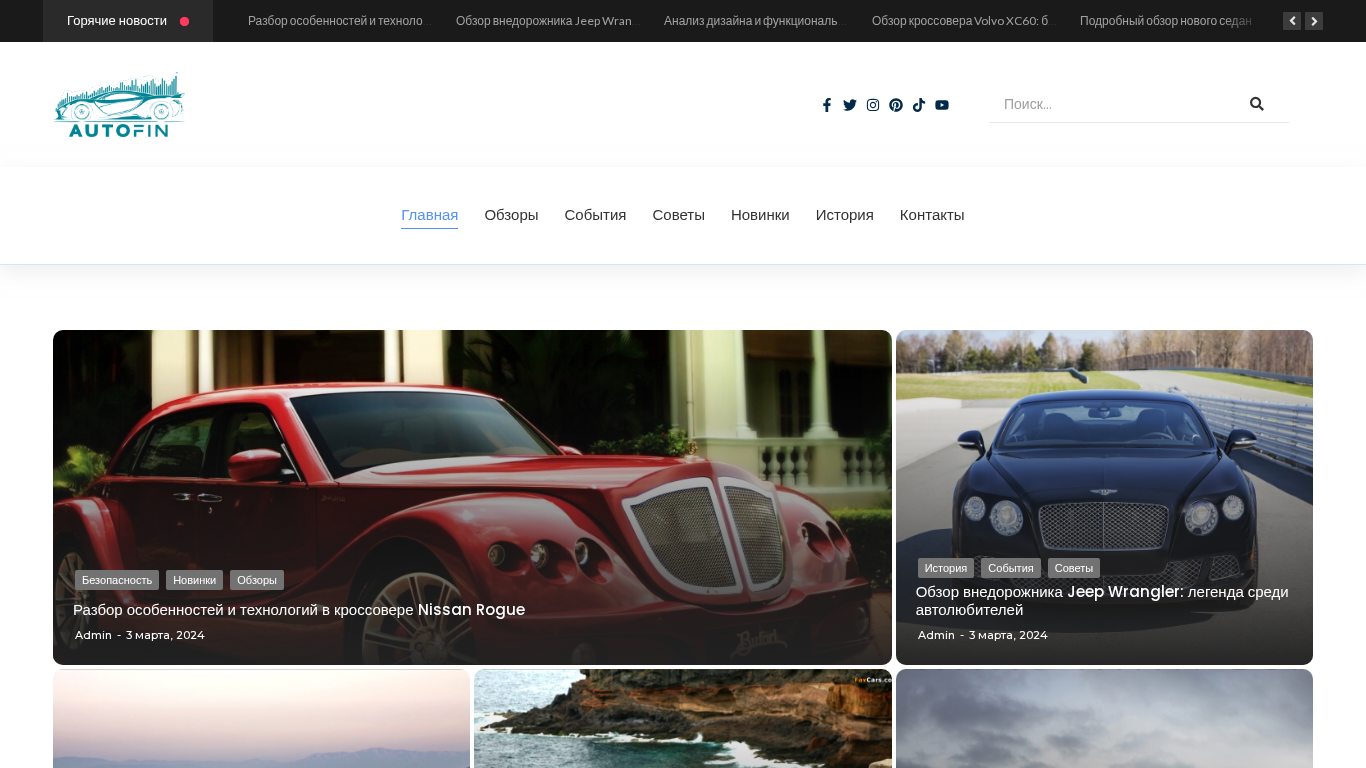Open the Jeep Wrangler article title

pyautogui.click(x=1102, y=601)
